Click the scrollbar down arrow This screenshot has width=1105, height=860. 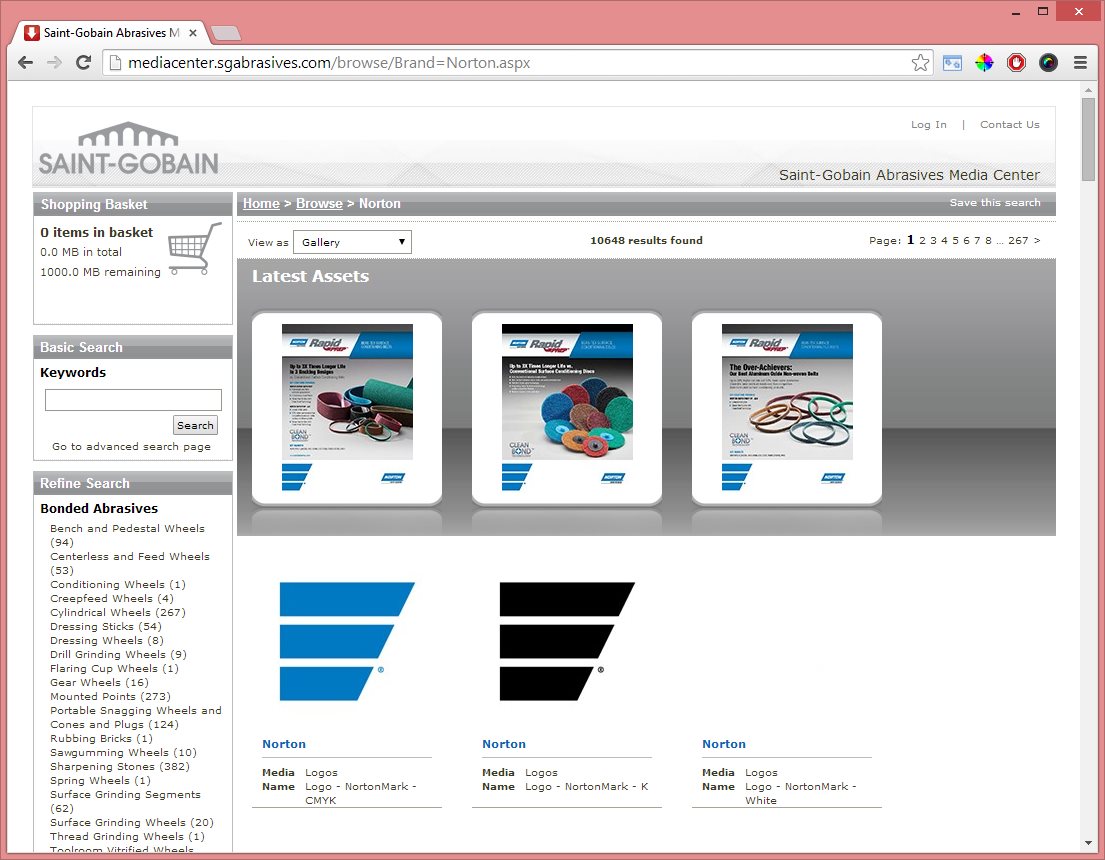point(1089,843)
